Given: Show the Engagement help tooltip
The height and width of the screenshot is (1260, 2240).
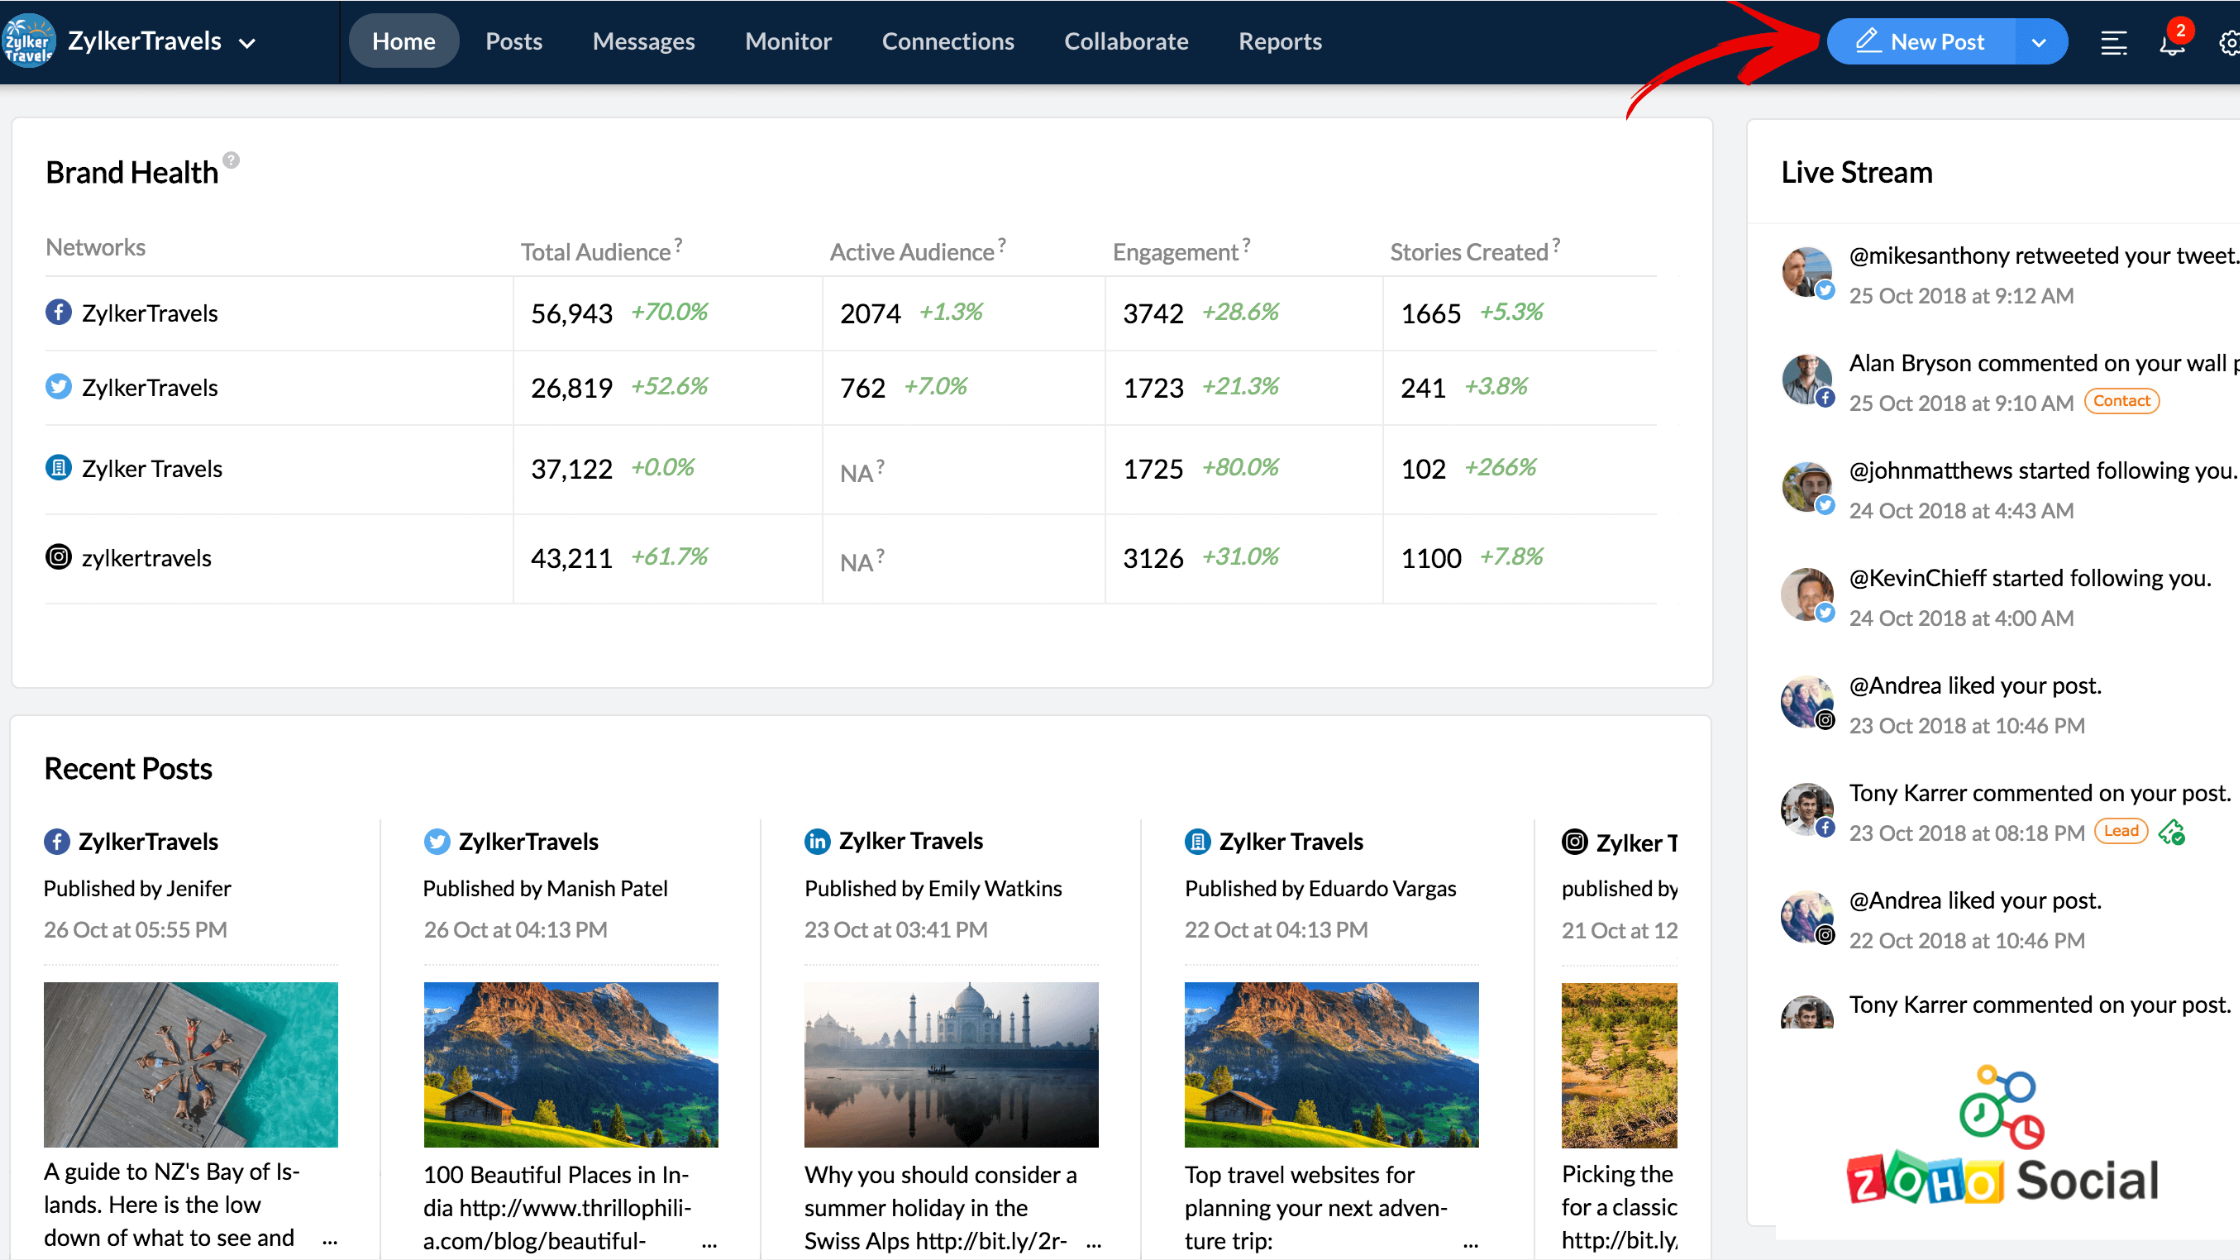Looking at the screenshot, I should [x=1246, y=243].
